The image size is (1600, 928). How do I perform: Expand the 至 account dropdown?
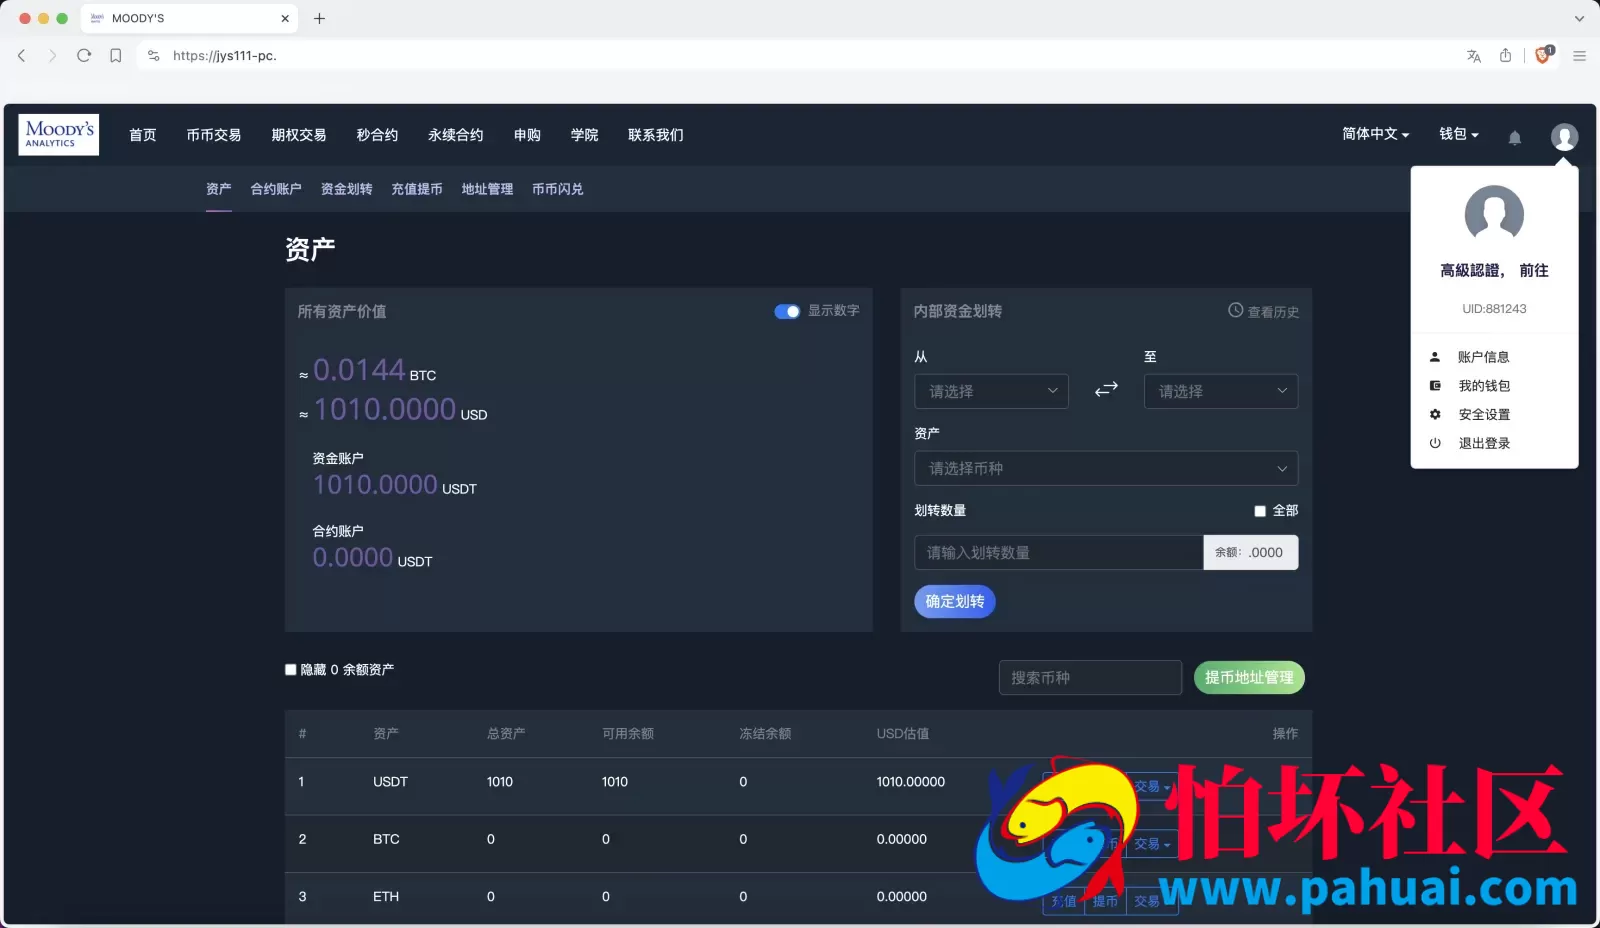click(x=1221, y=391)
